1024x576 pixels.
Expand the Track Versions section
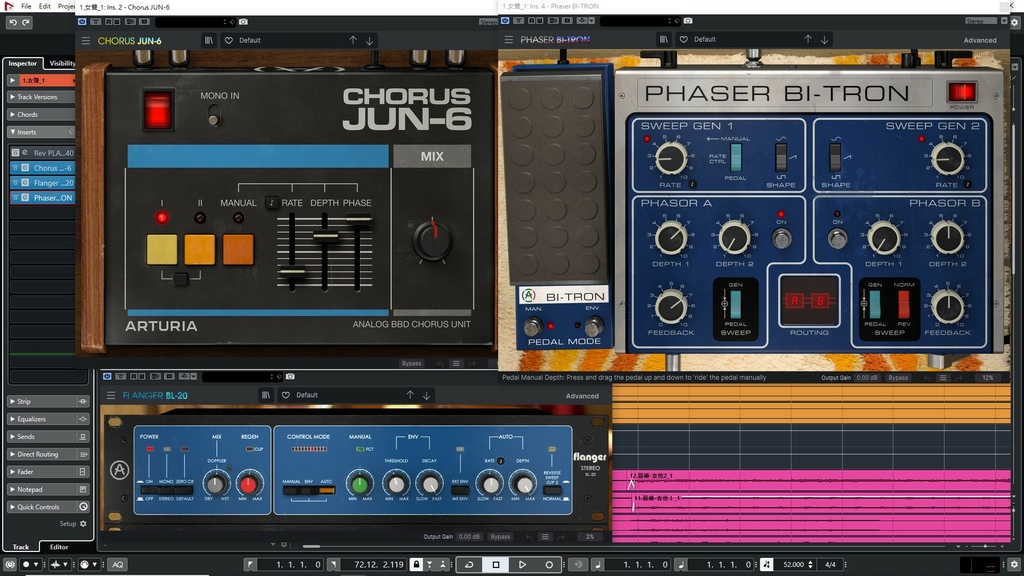click(x=40, y=97)
